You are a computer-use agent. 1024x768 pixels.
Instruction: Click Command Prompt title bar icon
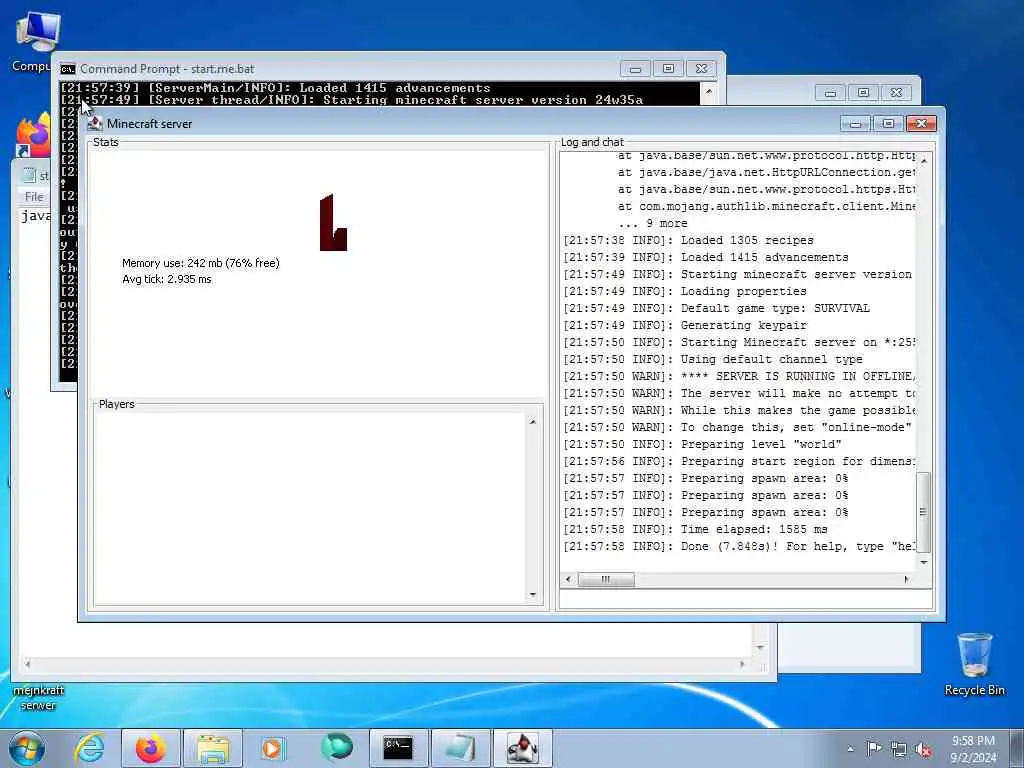[67, 69]
